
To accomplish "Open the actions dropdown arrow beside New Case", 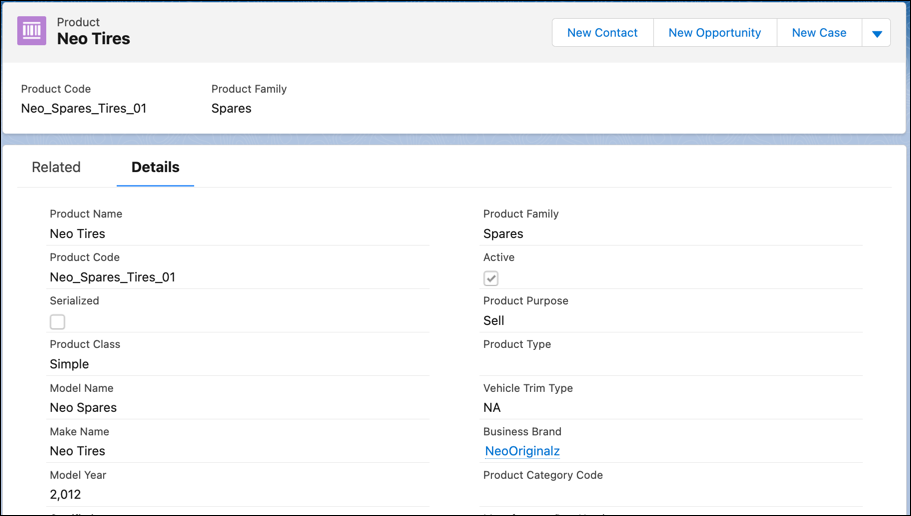I will point(877,33).
